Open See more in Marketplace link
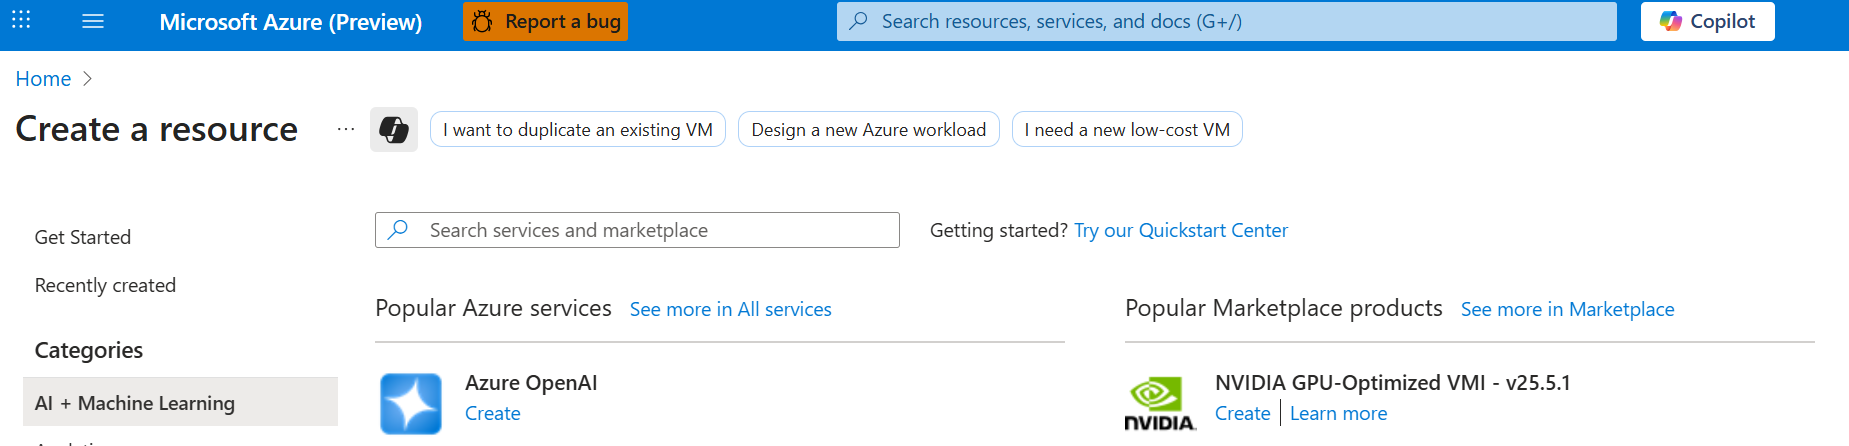The height and width of the screenshot is (446, 1849). 1567,310
